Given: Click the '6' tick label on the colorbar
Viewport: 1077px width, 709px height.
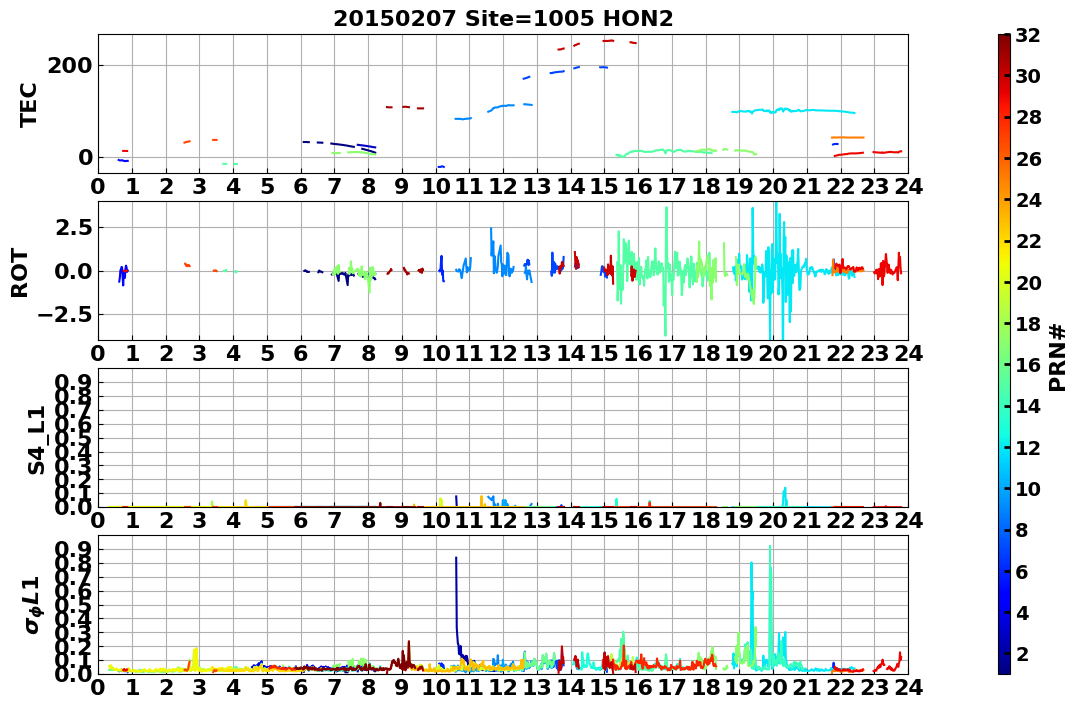Looking at the screenshot, I should pyautogui.click(x=1022, y=571).
